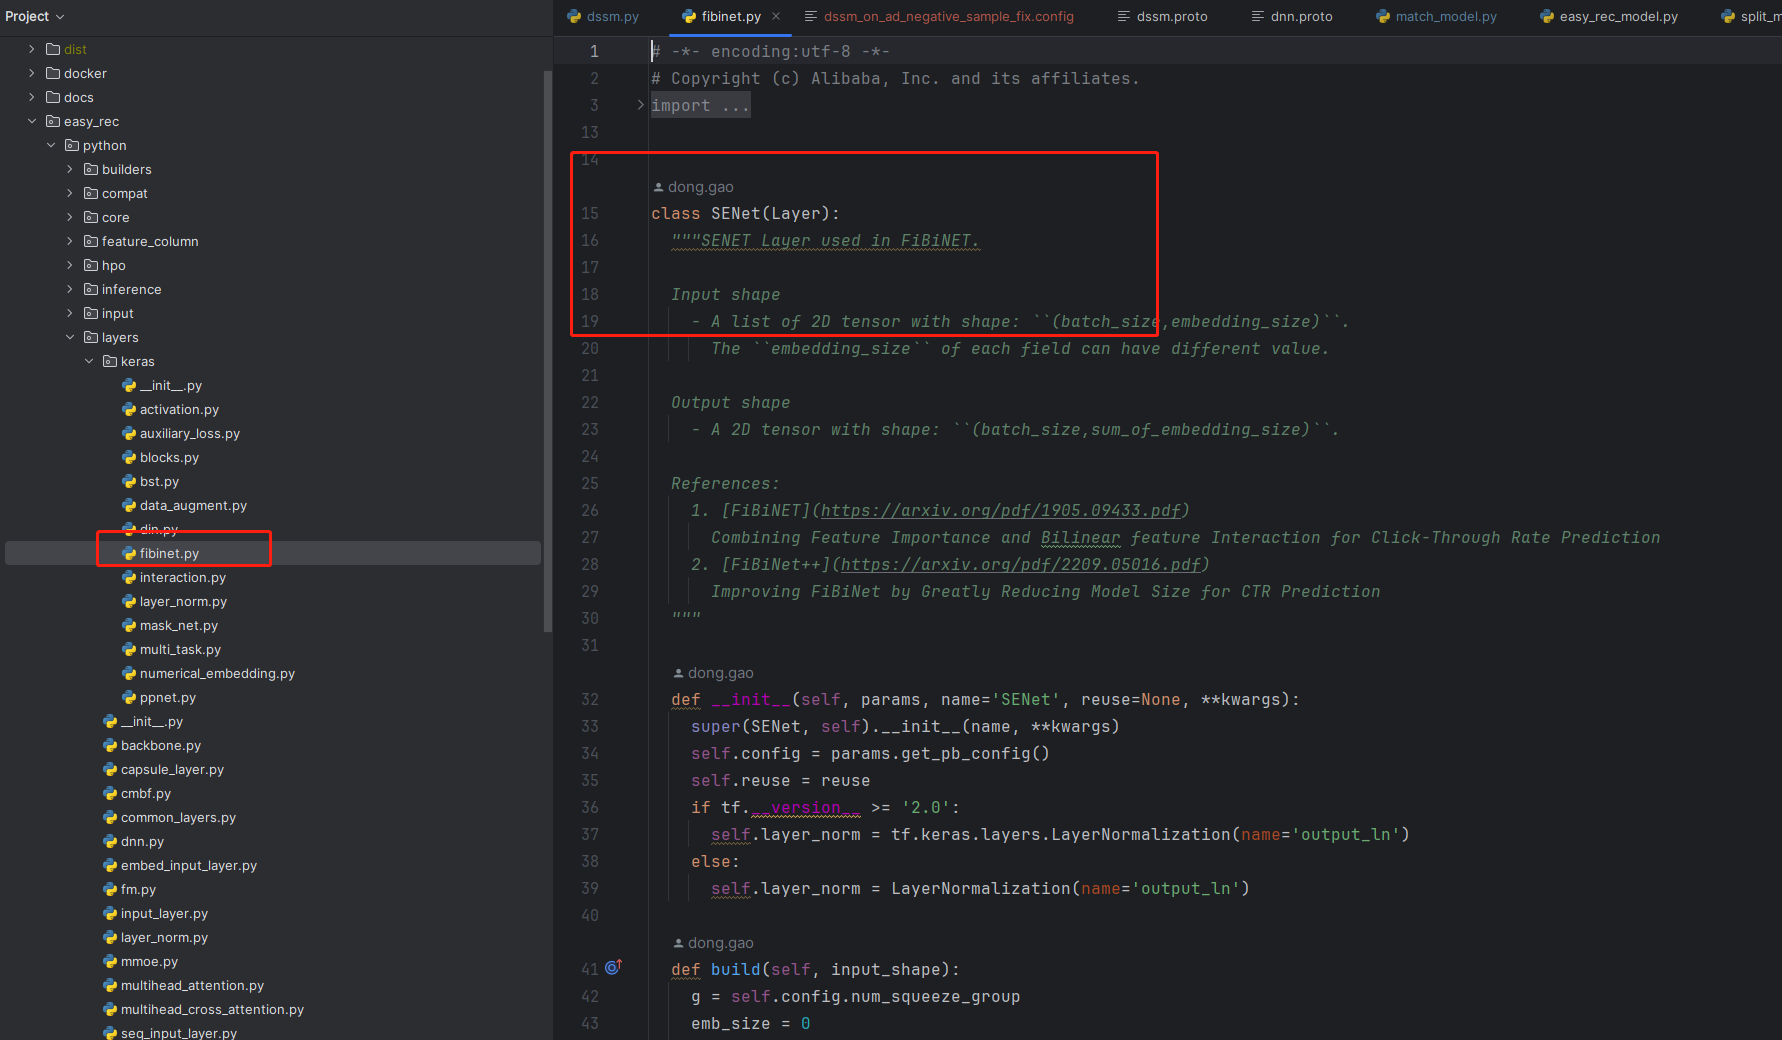Image resolution: width=1782 pixels, height=1040 pixels.
Task: Click line number 32 in gutter
Action: tap(590, 700)
